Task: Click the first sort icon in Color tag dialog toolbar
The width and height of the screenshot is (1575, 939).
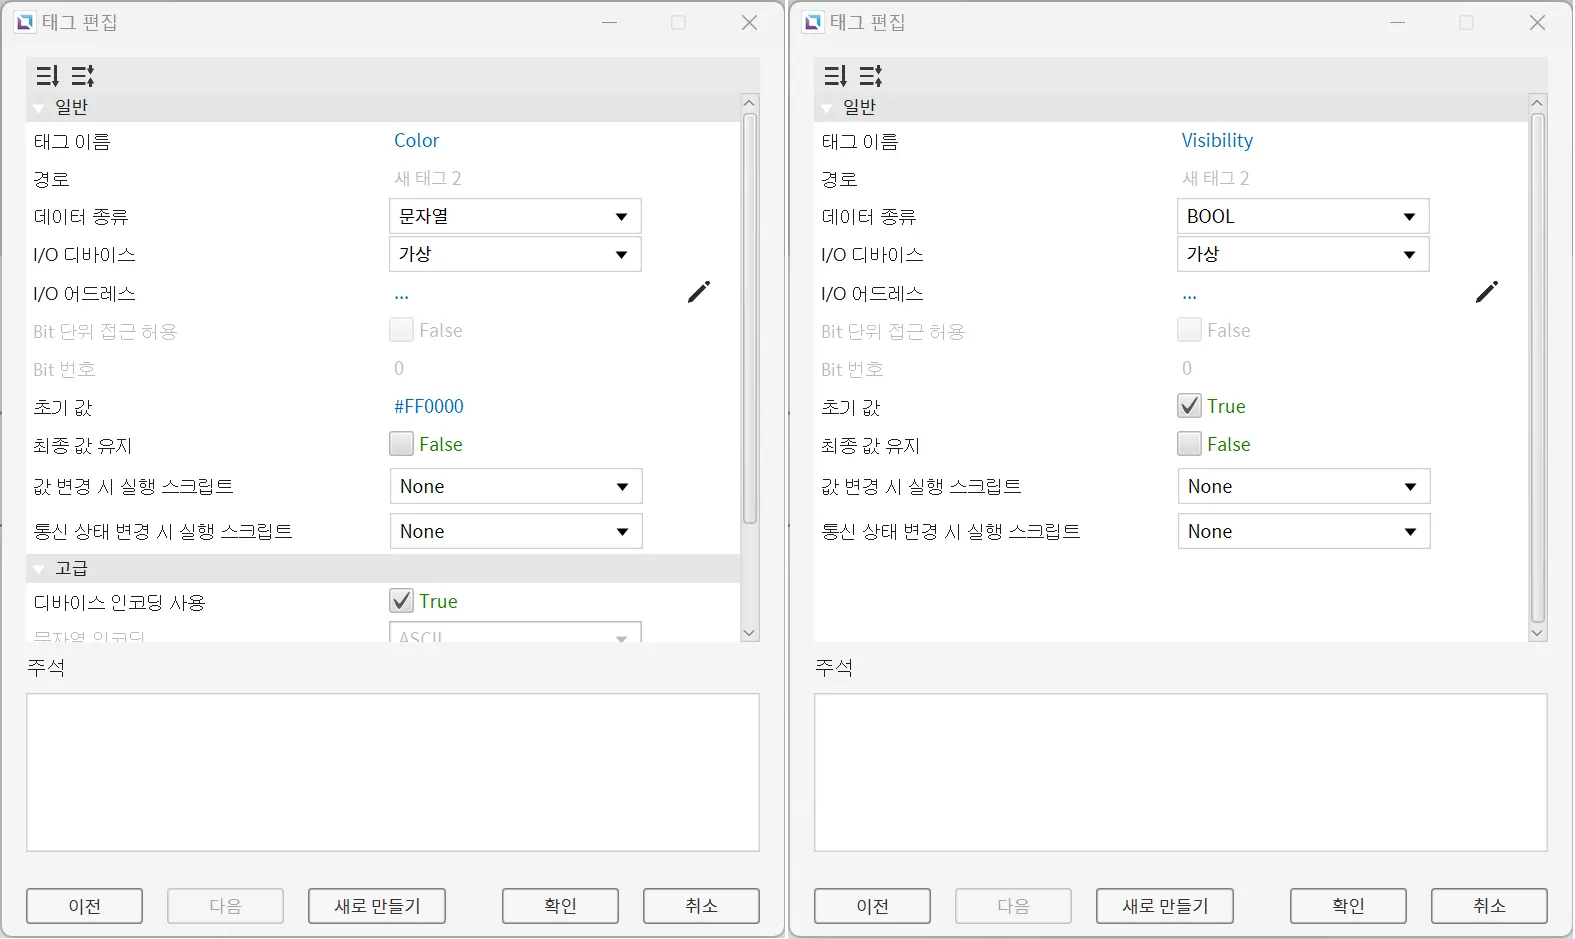Action: pos(47,76)
